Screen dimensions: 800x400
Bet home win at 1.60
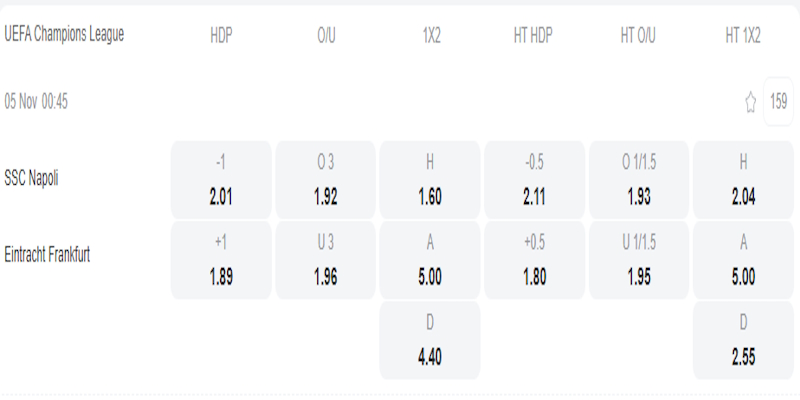430,180
